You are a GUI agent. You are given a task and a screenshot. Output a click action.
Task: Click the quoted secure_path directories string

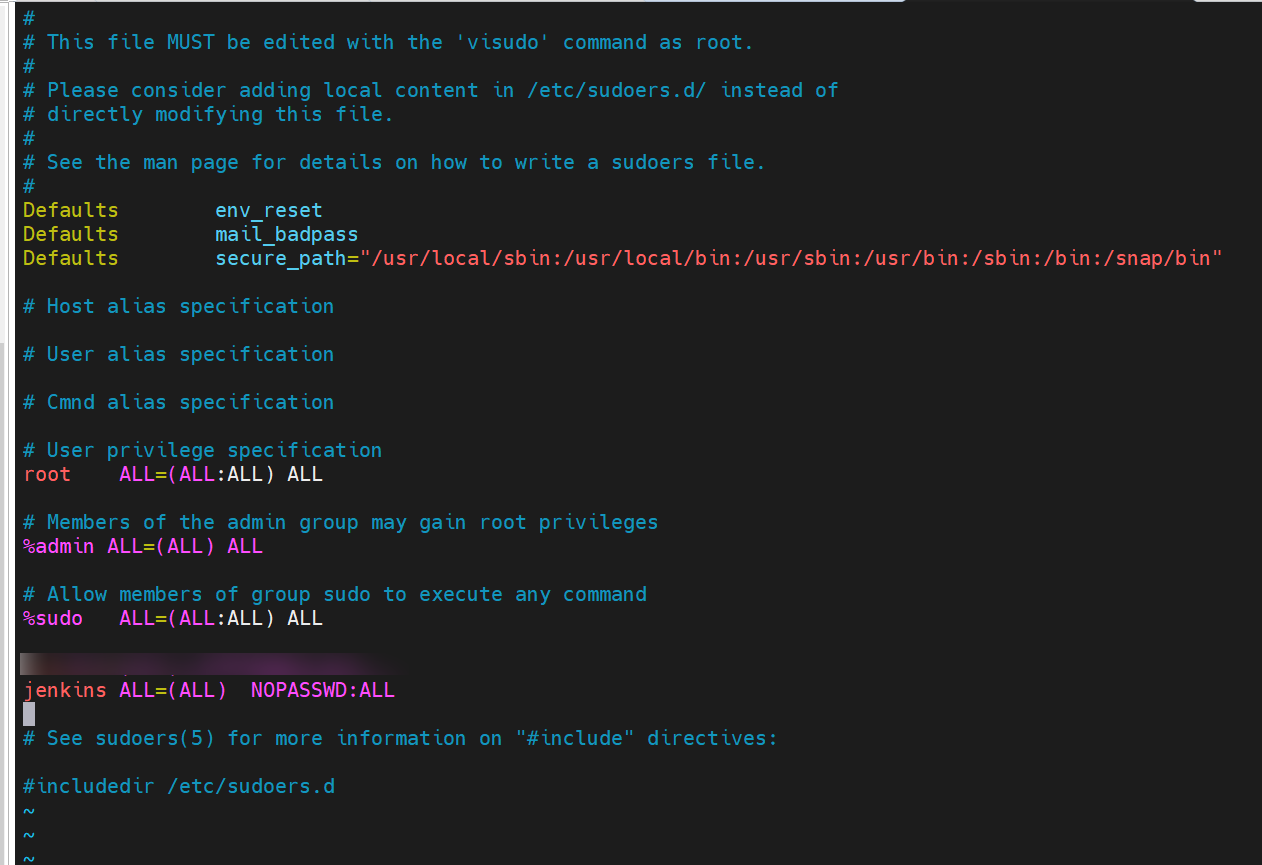pyautogui.click(x=791, y=258)
